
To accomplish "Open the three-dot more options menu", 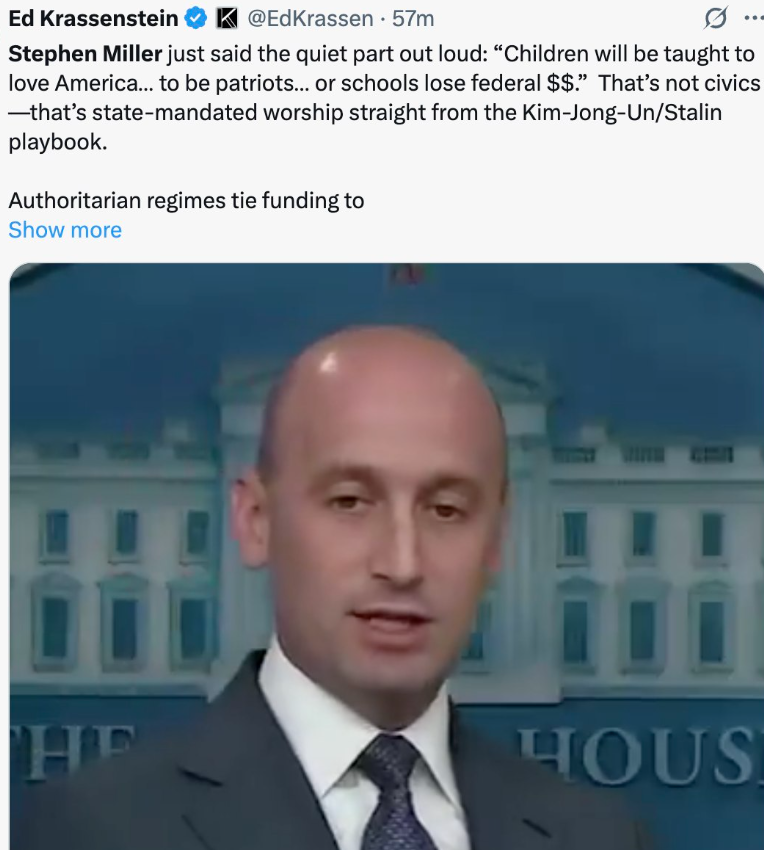I will tap(755, 18).
